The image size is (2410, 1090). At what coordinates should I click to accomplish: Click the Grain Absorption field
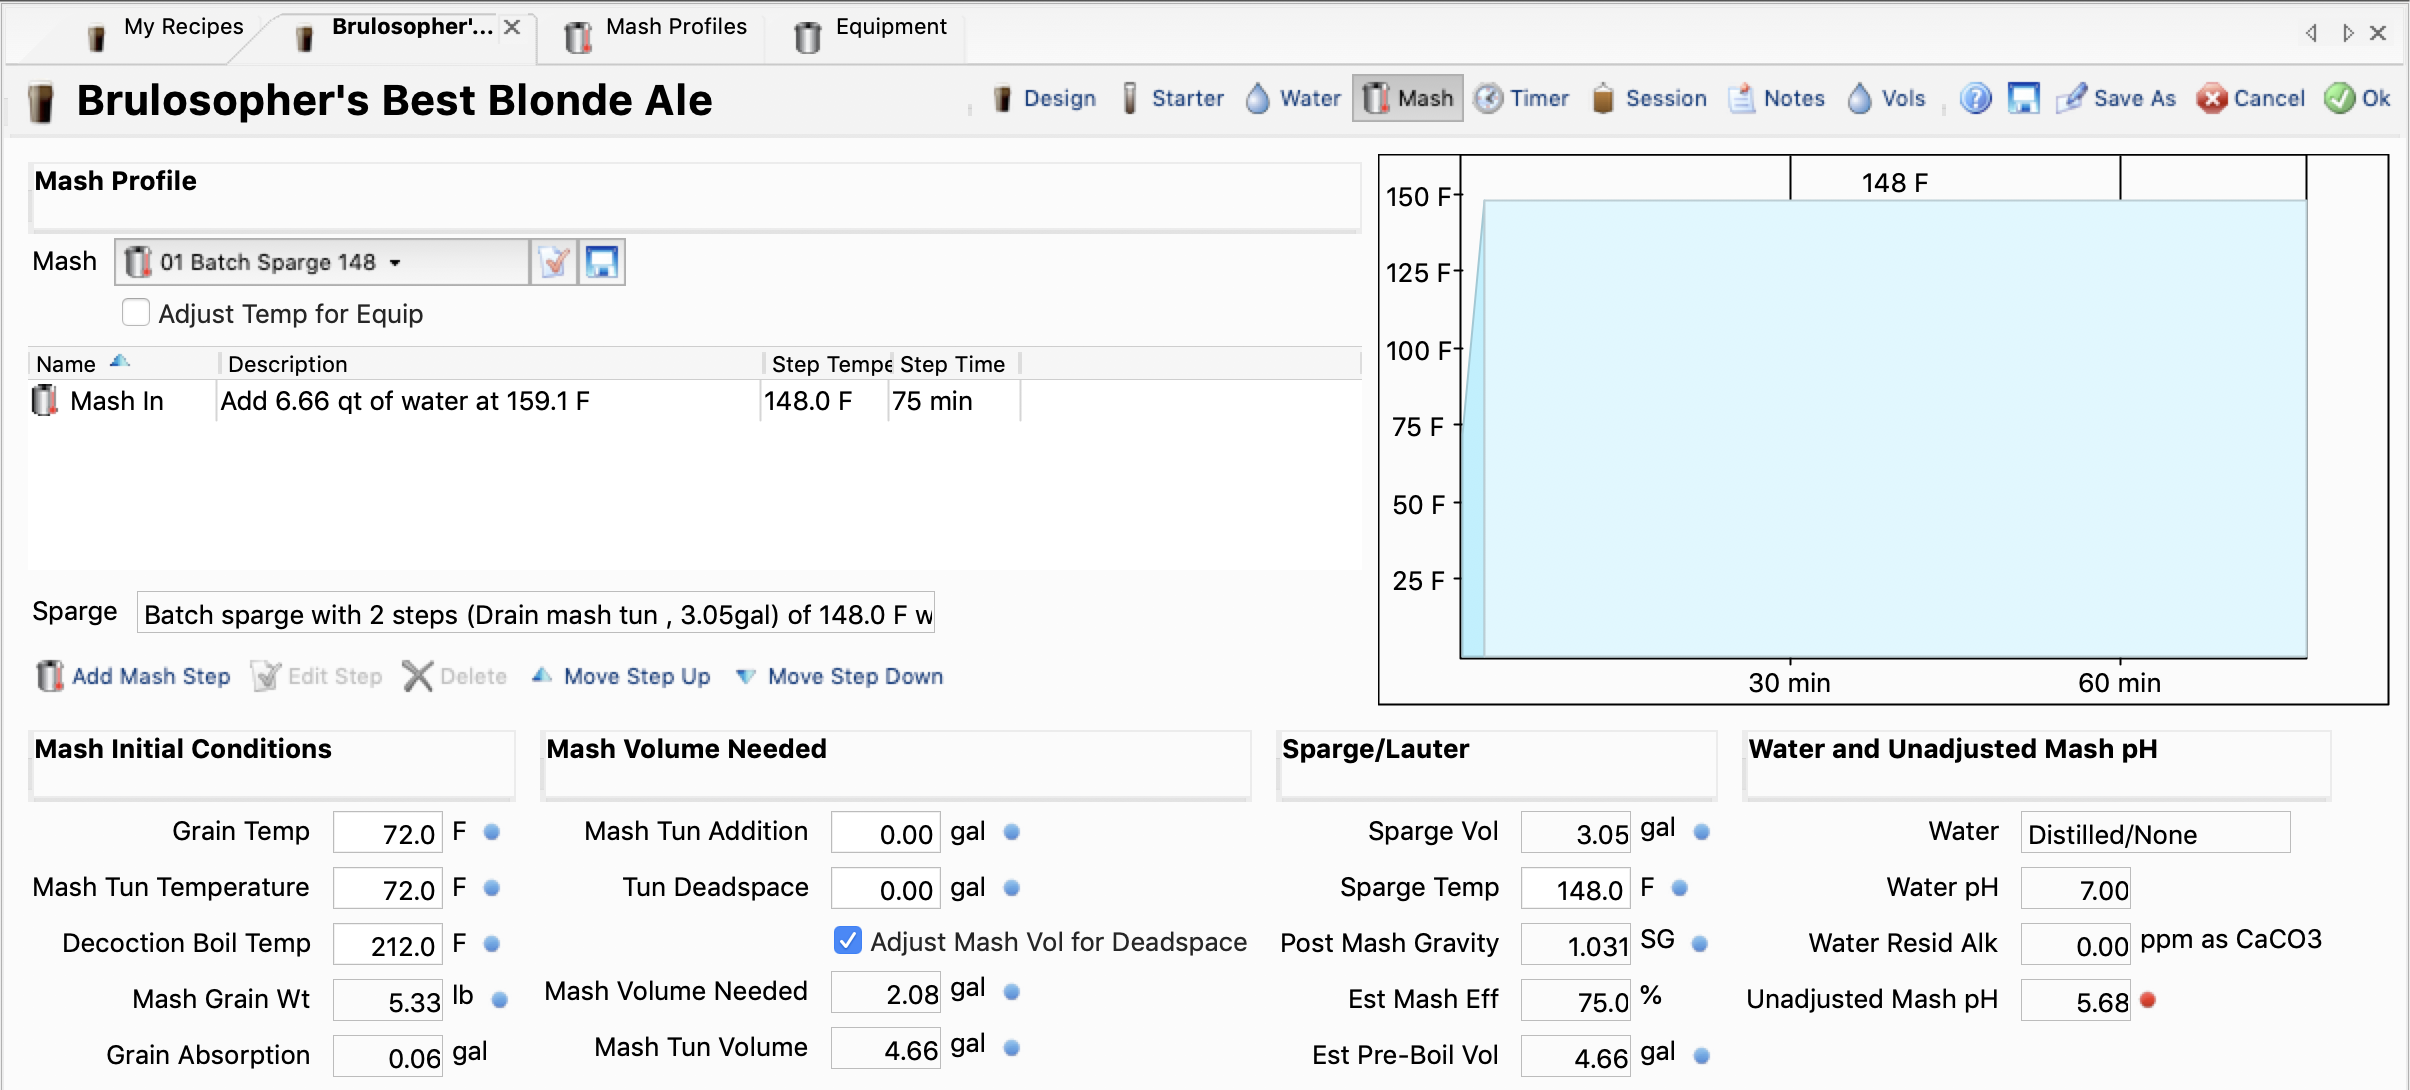pos(388,1057)
